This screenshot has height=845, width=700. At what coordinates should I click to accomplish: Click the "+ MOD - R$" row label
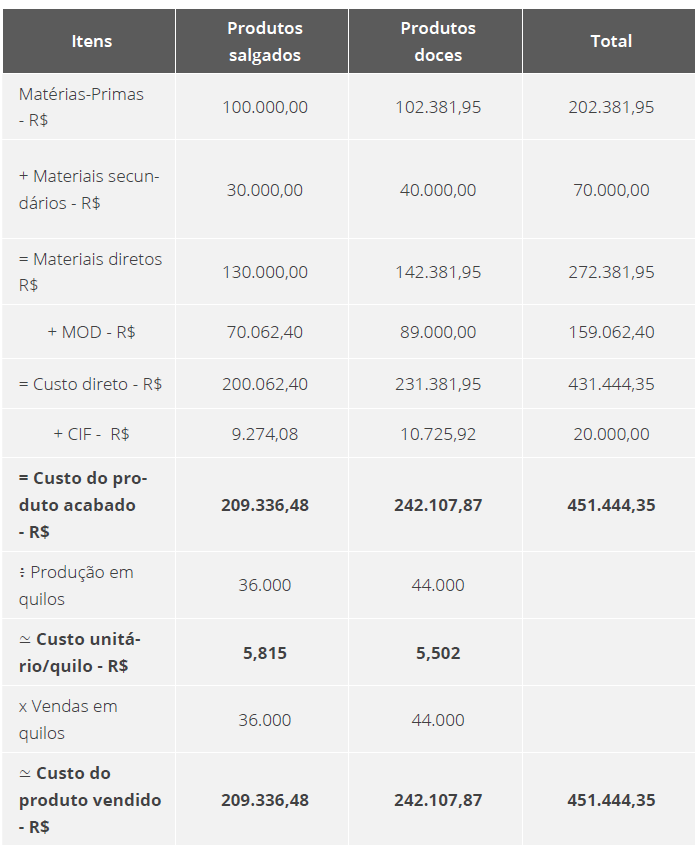91,332
